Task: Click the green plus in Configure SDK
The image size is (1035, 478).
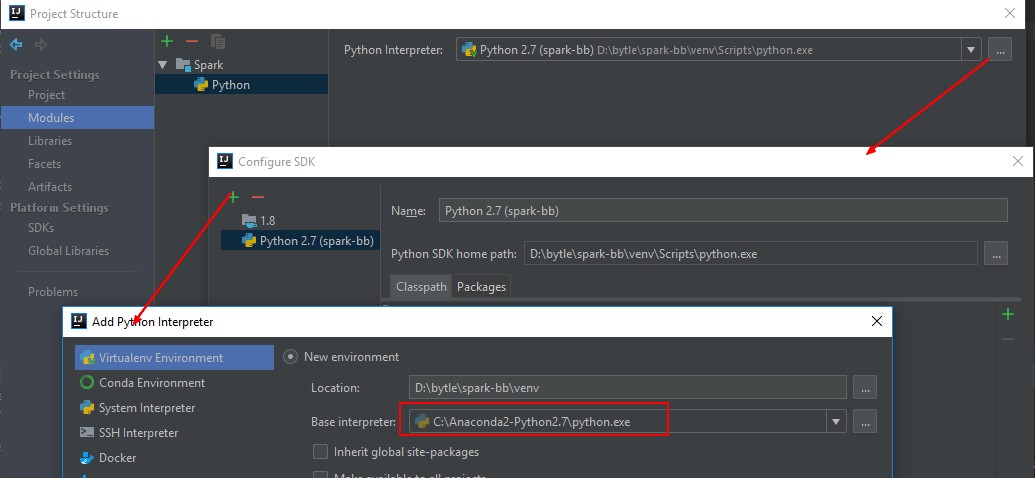Action: (233, 197)
